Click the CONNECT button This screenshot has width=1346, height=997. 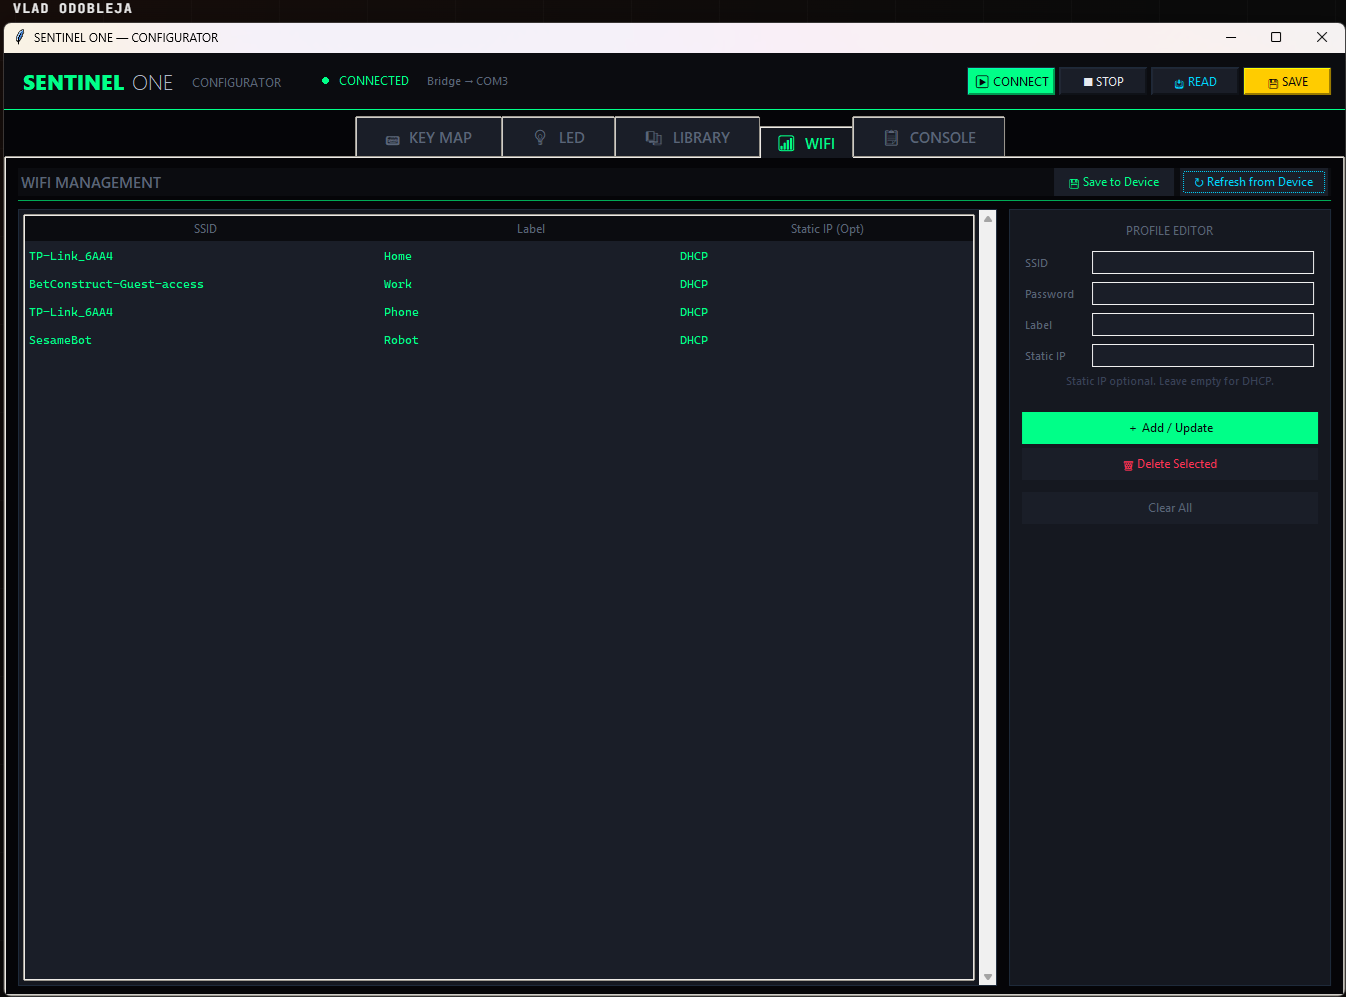[1011, 82]
